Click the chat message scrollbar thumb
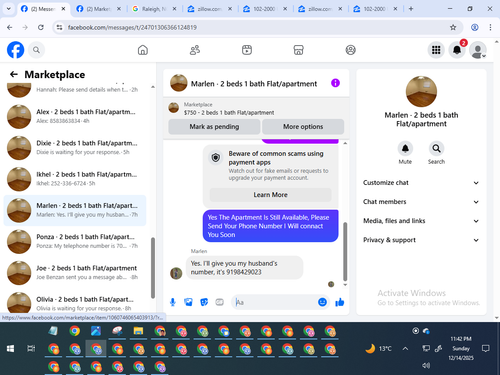 (345, 251)
